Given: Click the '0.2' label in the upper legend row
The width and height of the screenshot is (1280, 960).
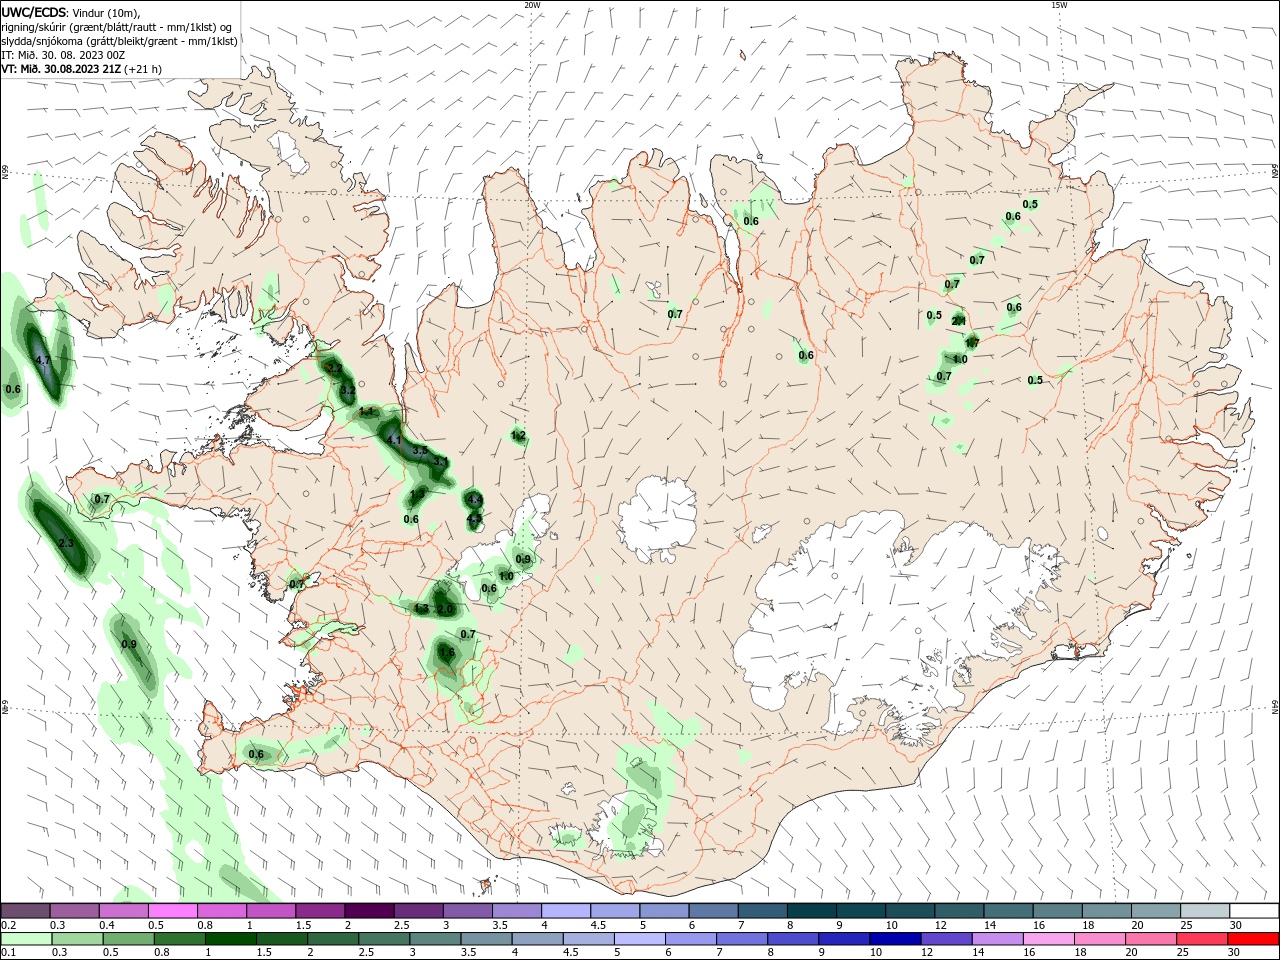Looking at the screenshot, I should point(8,925).
